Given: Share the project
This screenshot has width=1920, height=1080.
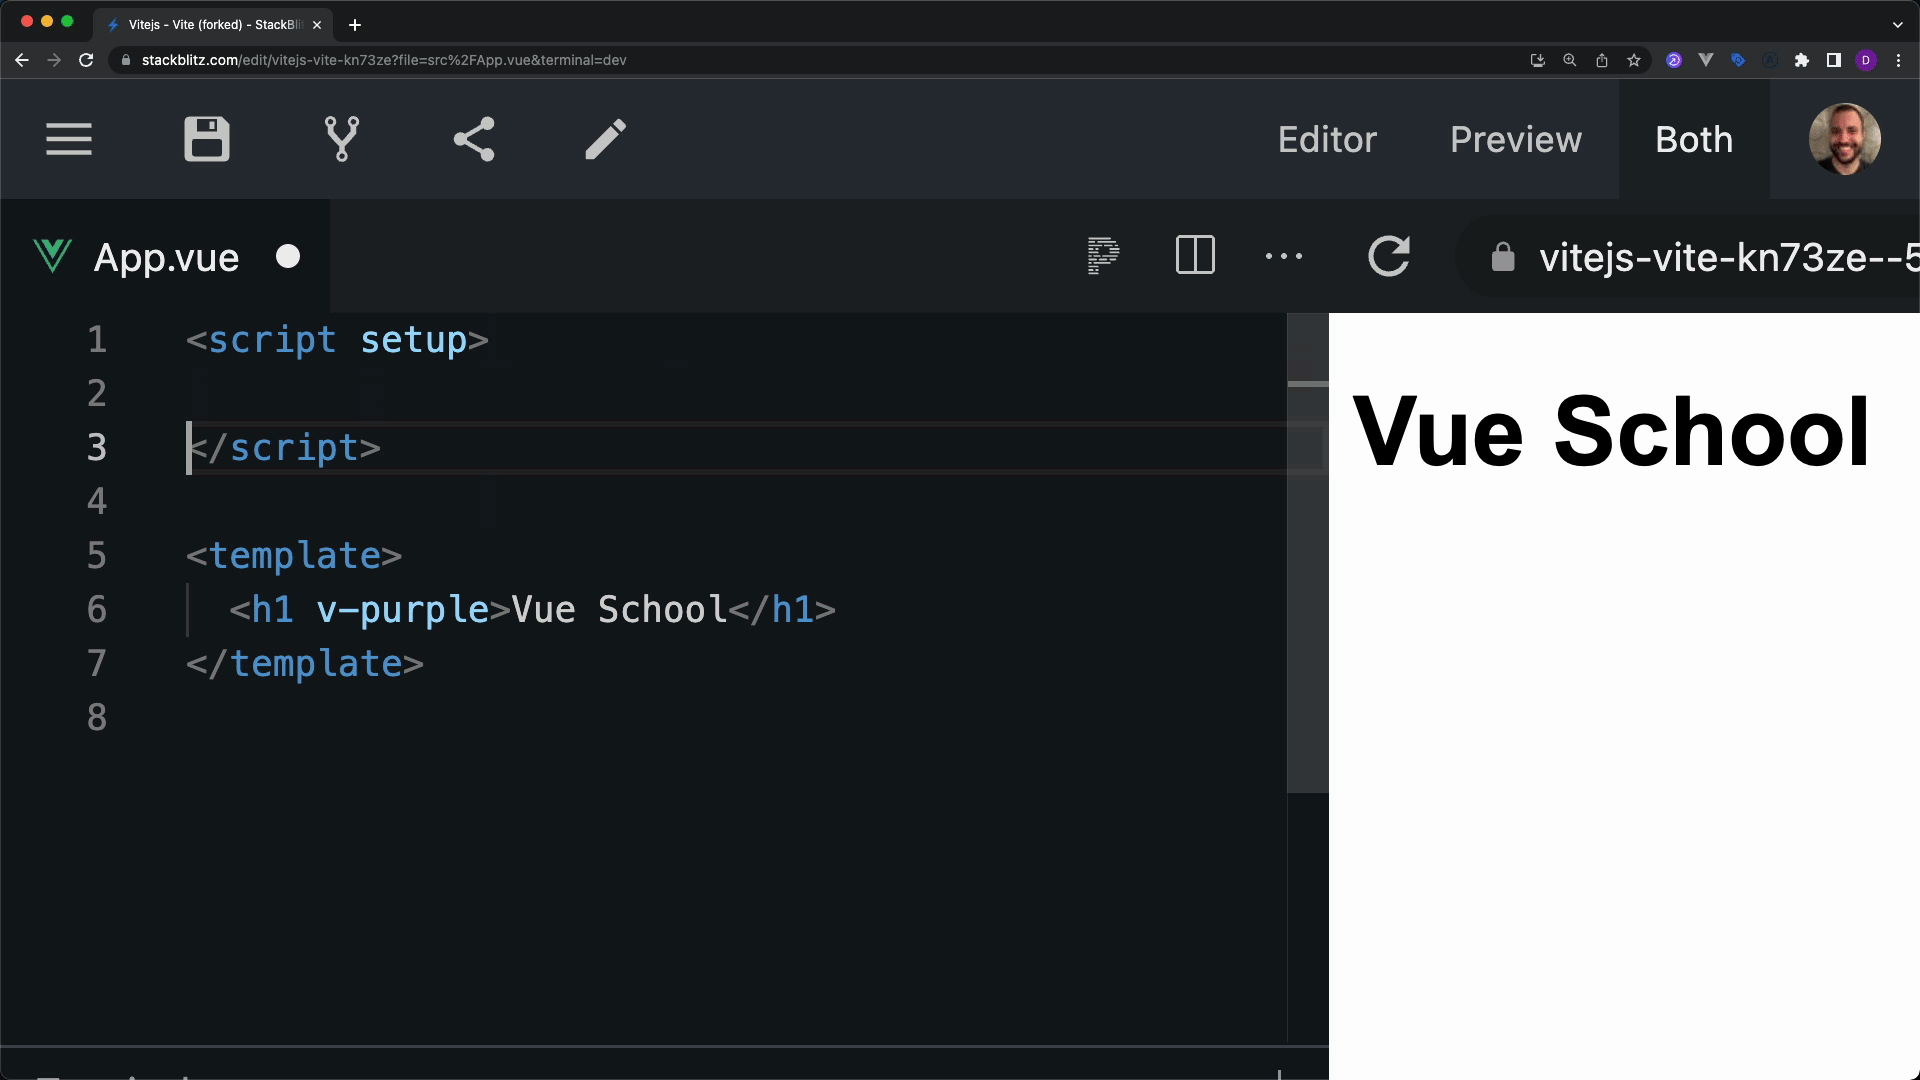Looking at the screenshot, I should point(474,139).
